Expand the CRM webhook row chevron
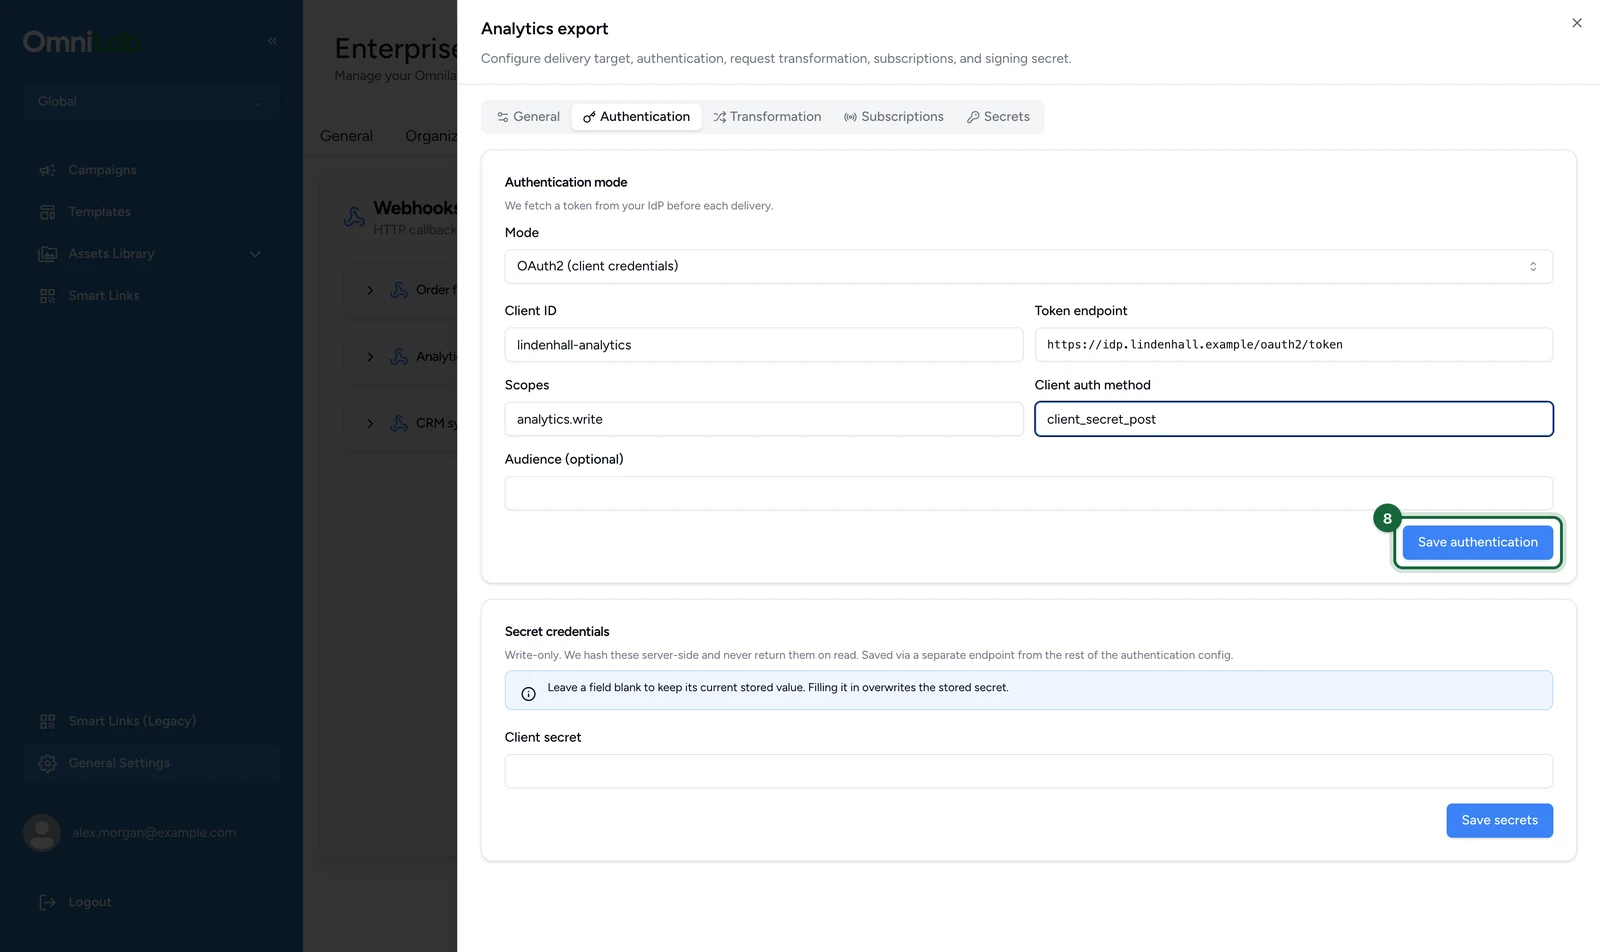 [x=370, y=424]
